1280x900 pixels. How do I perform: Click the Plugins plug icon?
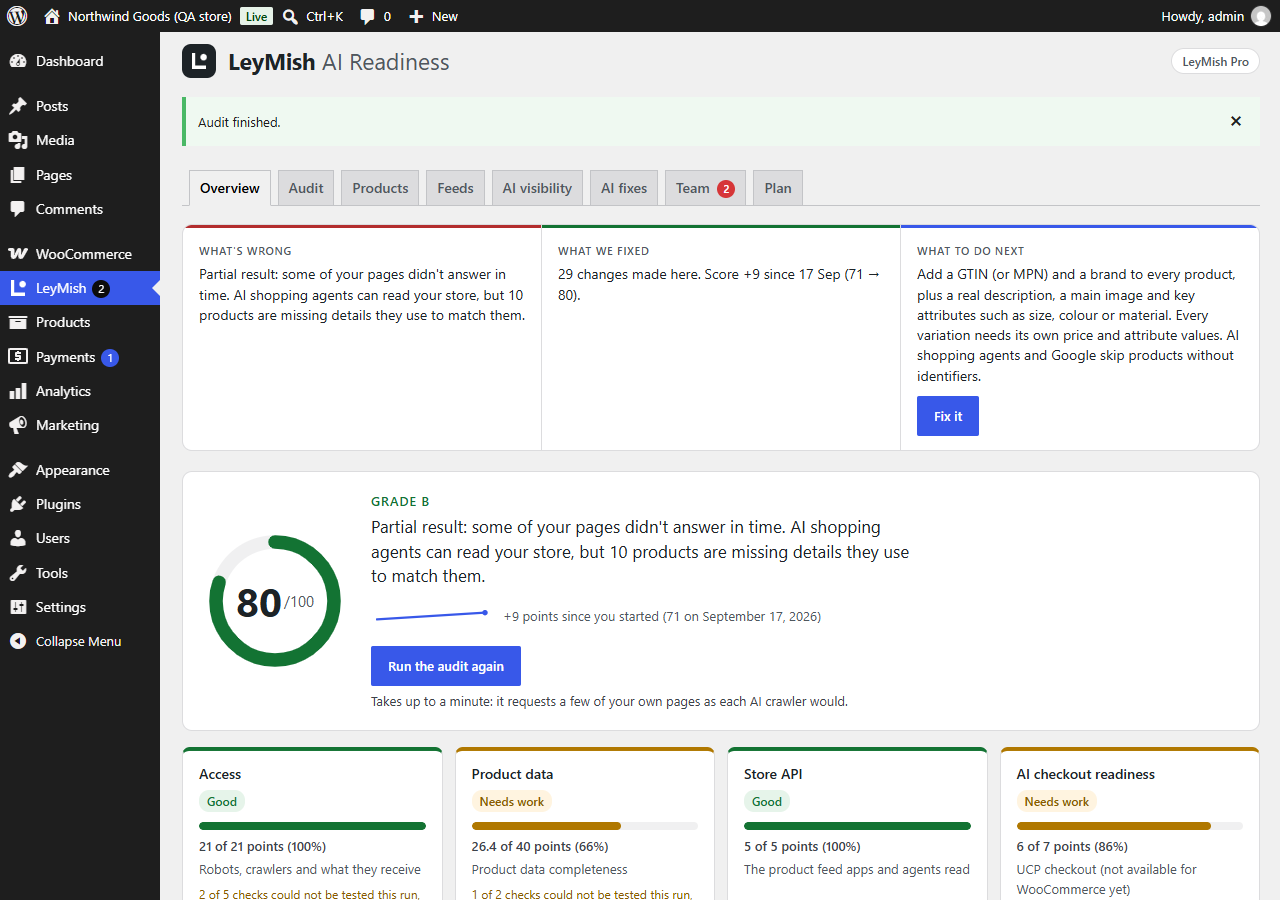point(18,504)
